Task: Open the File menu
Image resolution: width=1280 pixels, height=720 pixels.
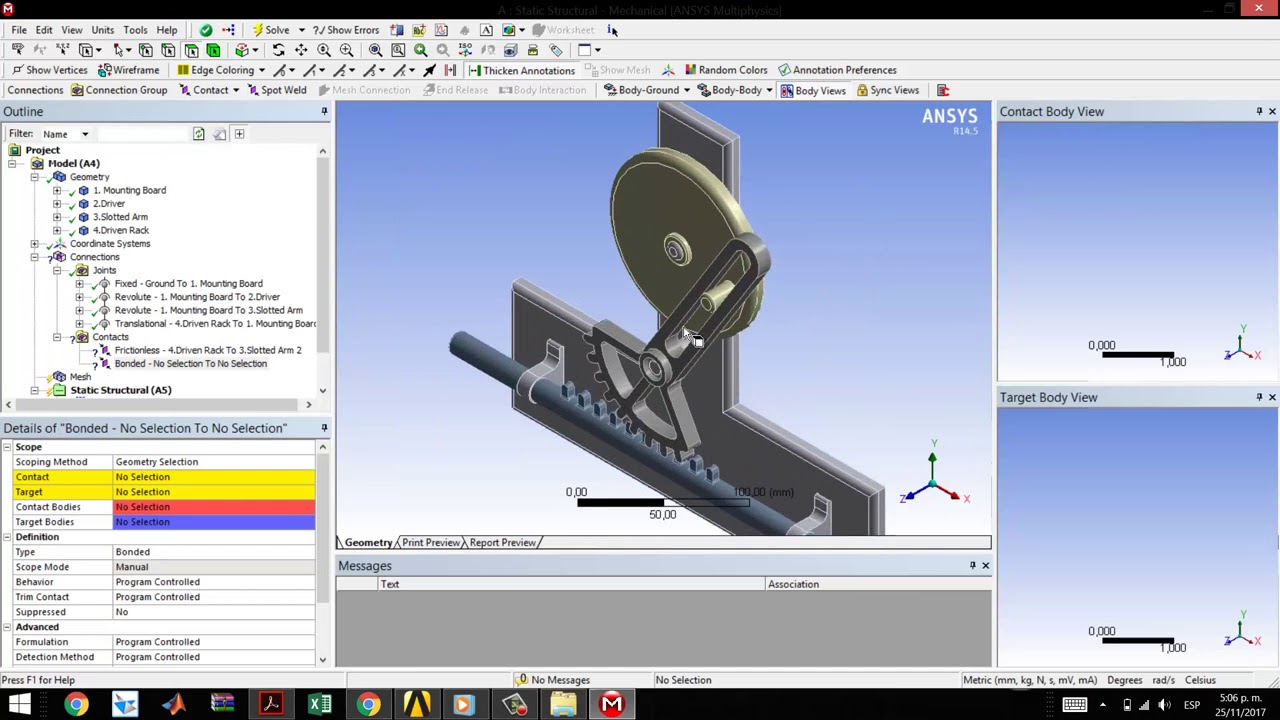Action: (x=19, y=30)
